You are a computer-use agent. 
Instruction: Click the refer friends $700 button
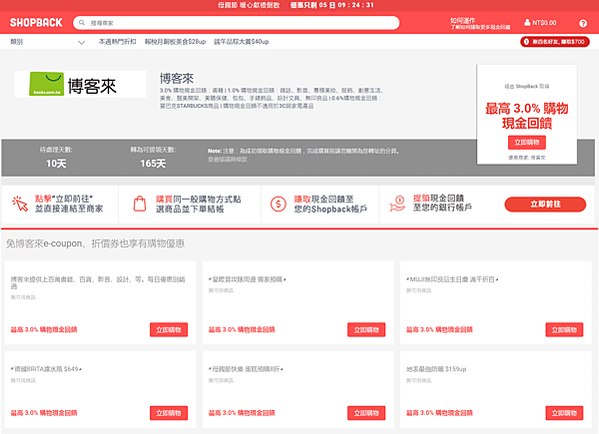click(x=554, y=42)
